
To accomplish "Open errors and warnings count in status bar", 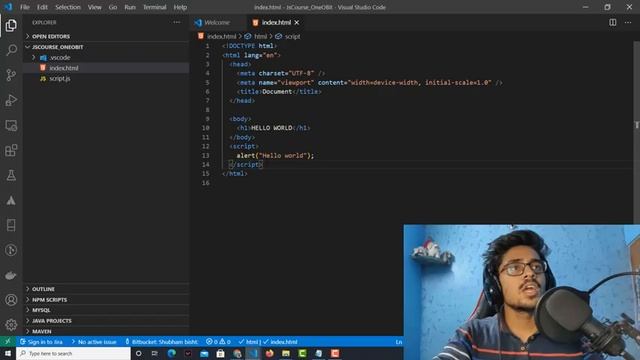I will [x=218, y=342].
